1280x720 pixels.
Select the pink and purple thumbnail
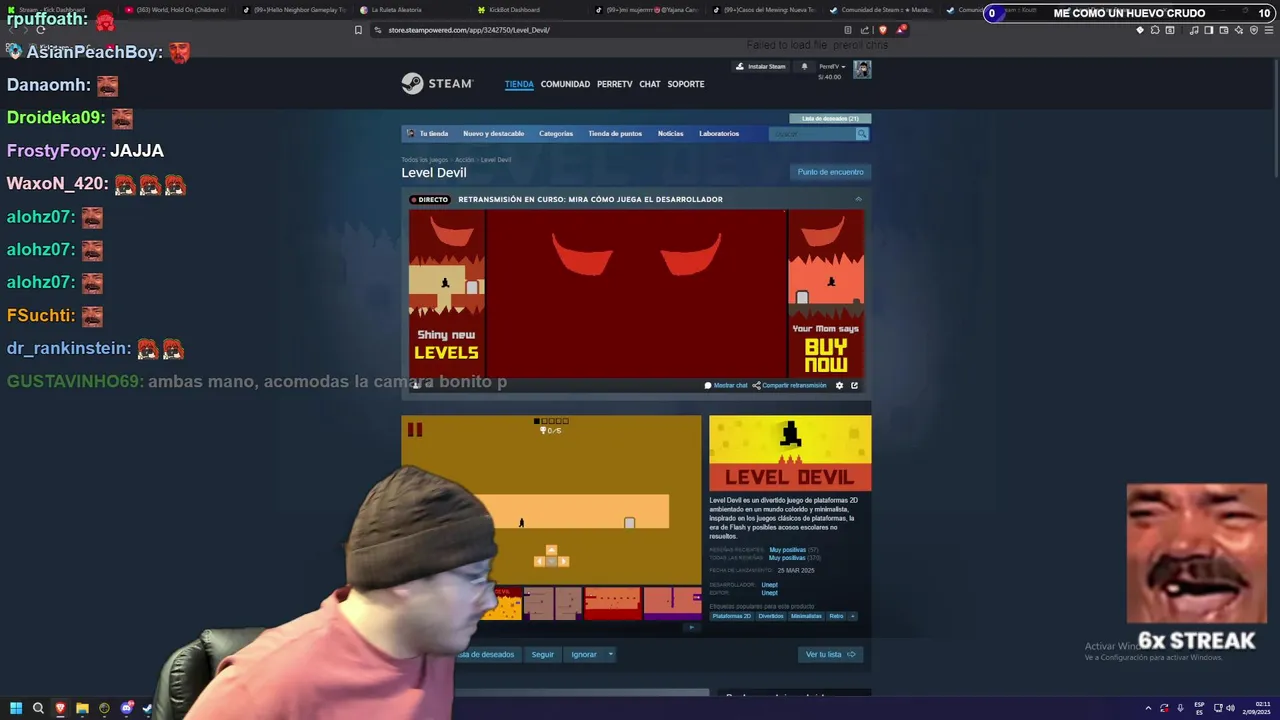coord(672,603)
